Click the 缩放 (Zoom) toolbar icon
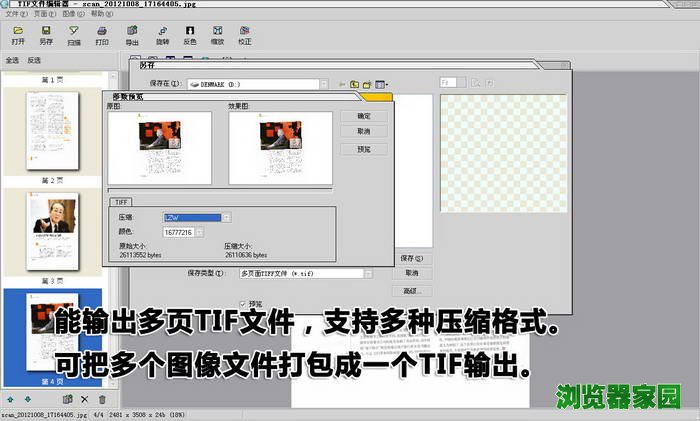The image size is (700, 421). (217, 36)
